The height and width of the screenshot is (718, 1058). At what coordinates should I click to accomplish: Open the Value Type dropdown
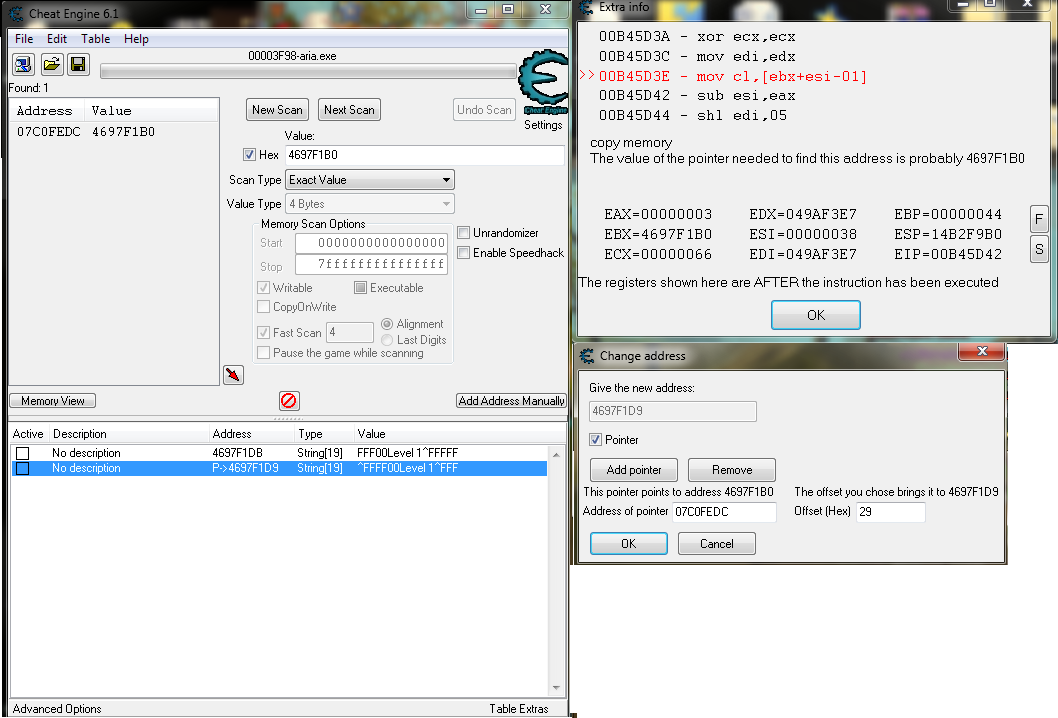(x=369, y=204)
